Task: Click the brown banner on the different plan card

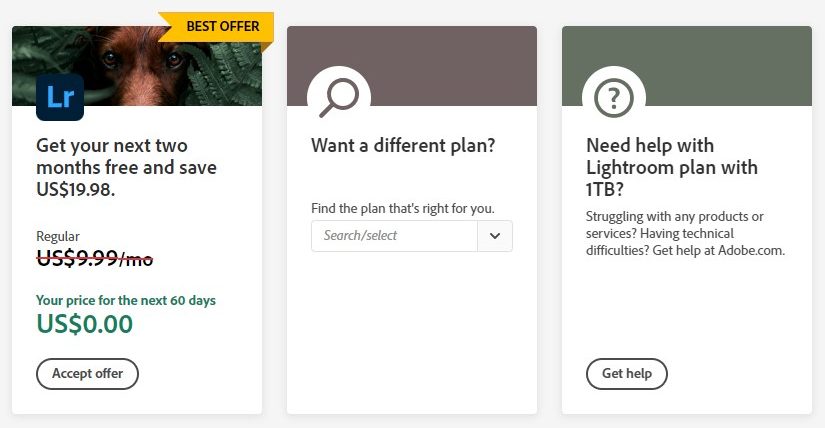Action: (412, 66)
